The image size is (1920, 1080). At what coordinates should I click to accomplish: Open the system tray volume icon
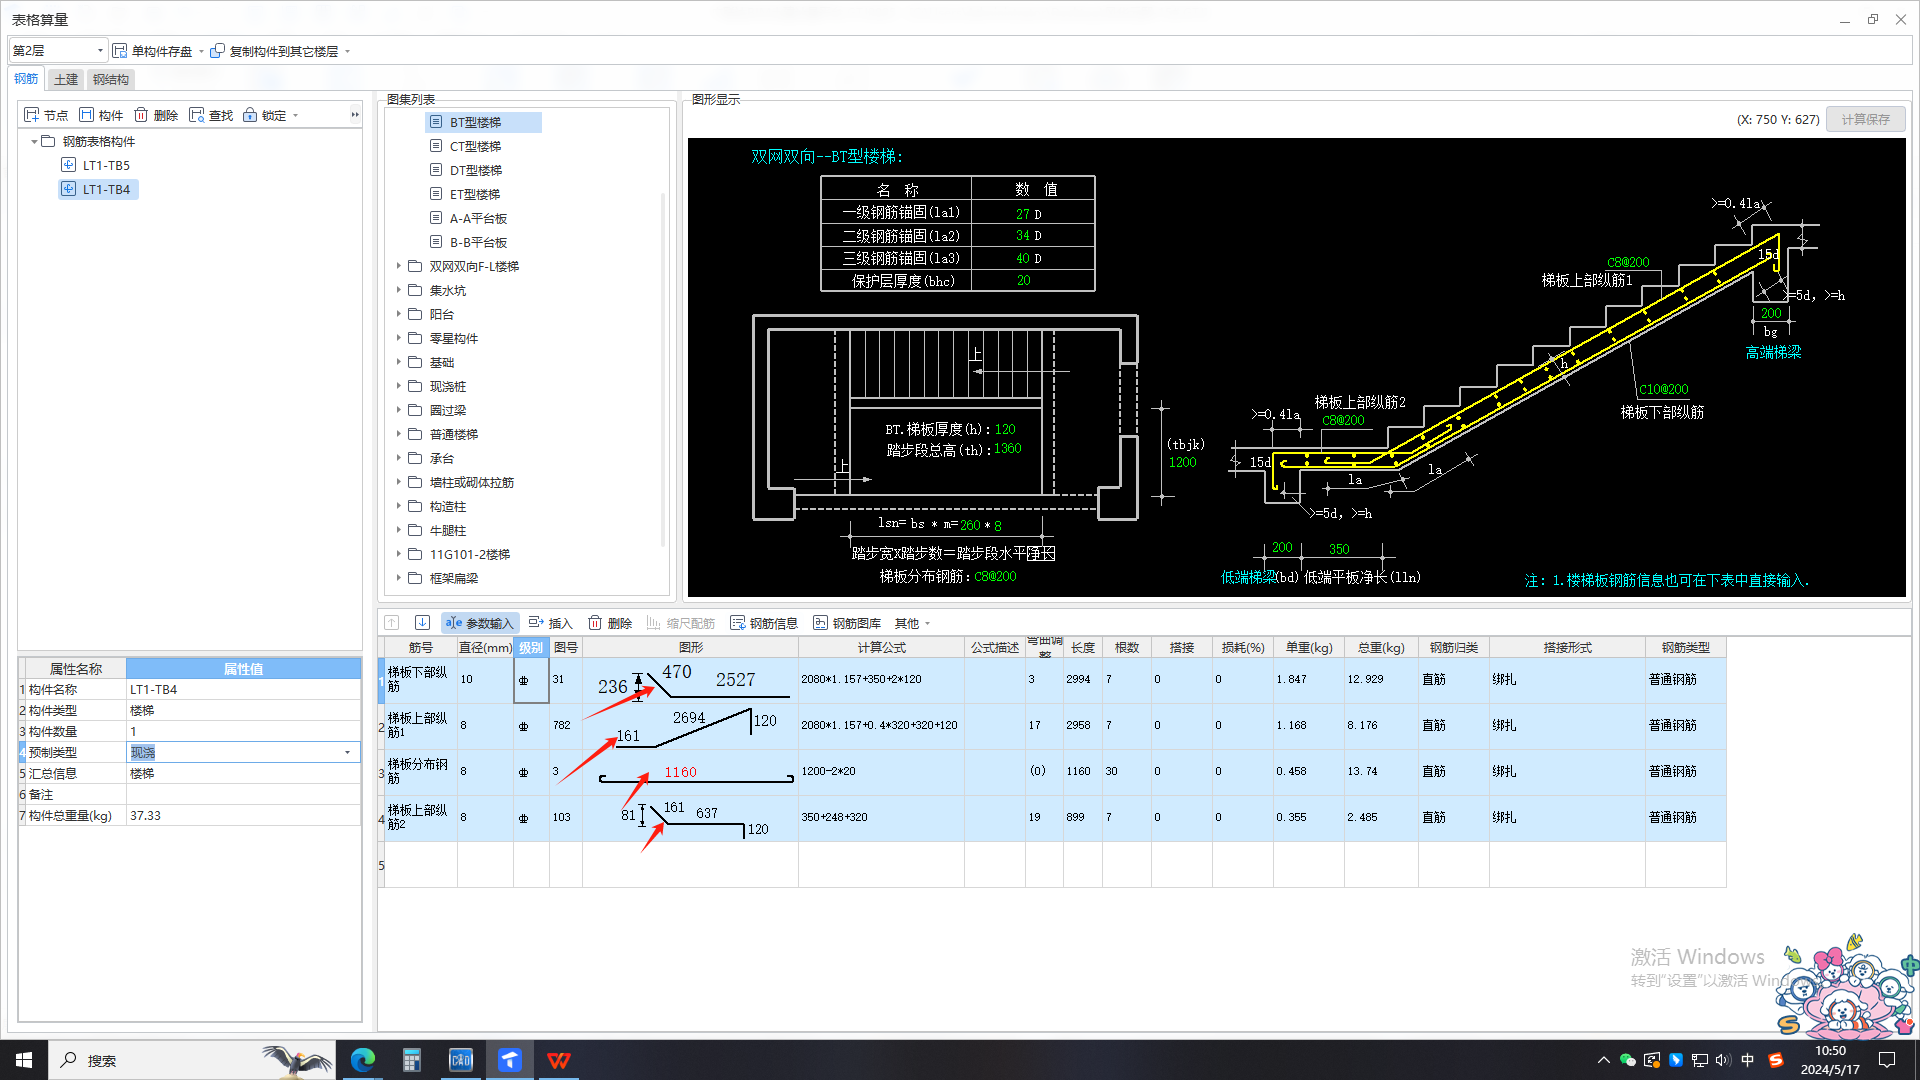click(1723, 1060)
